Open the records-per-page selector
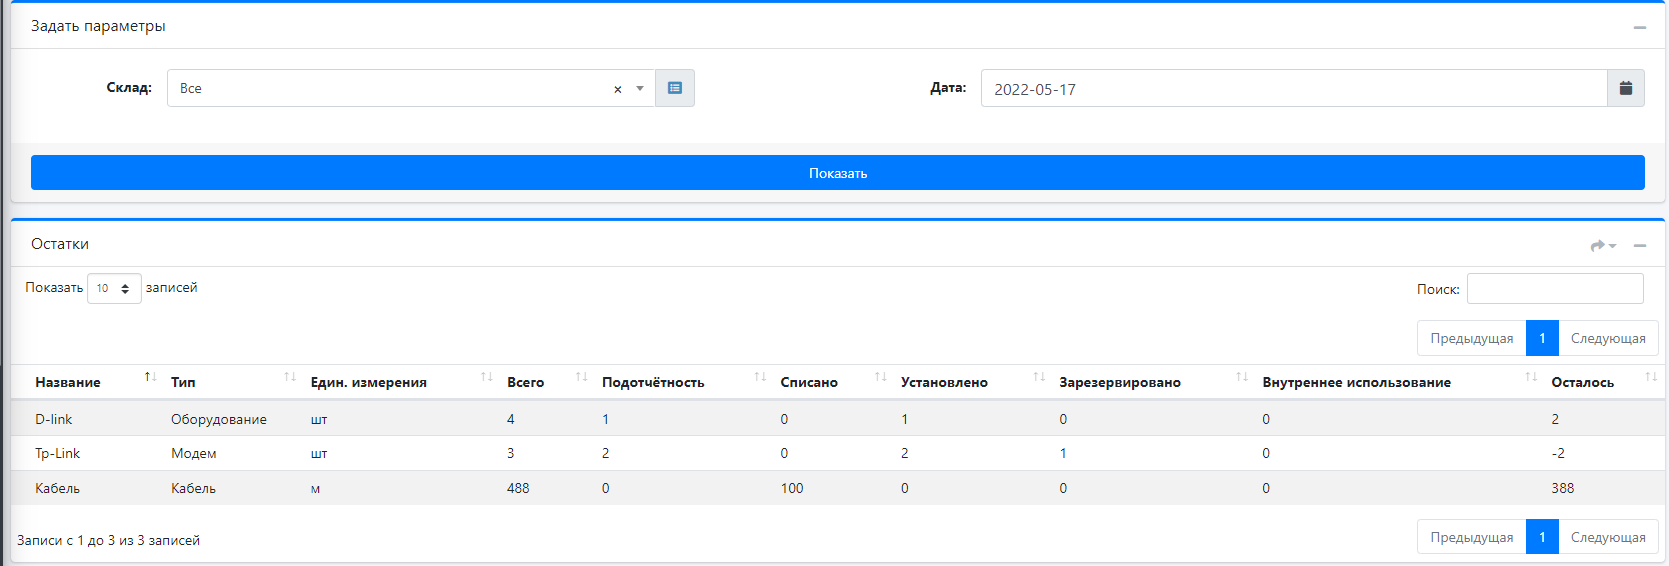Screen dimensions: 1669x566 click(x=114, y=288)
